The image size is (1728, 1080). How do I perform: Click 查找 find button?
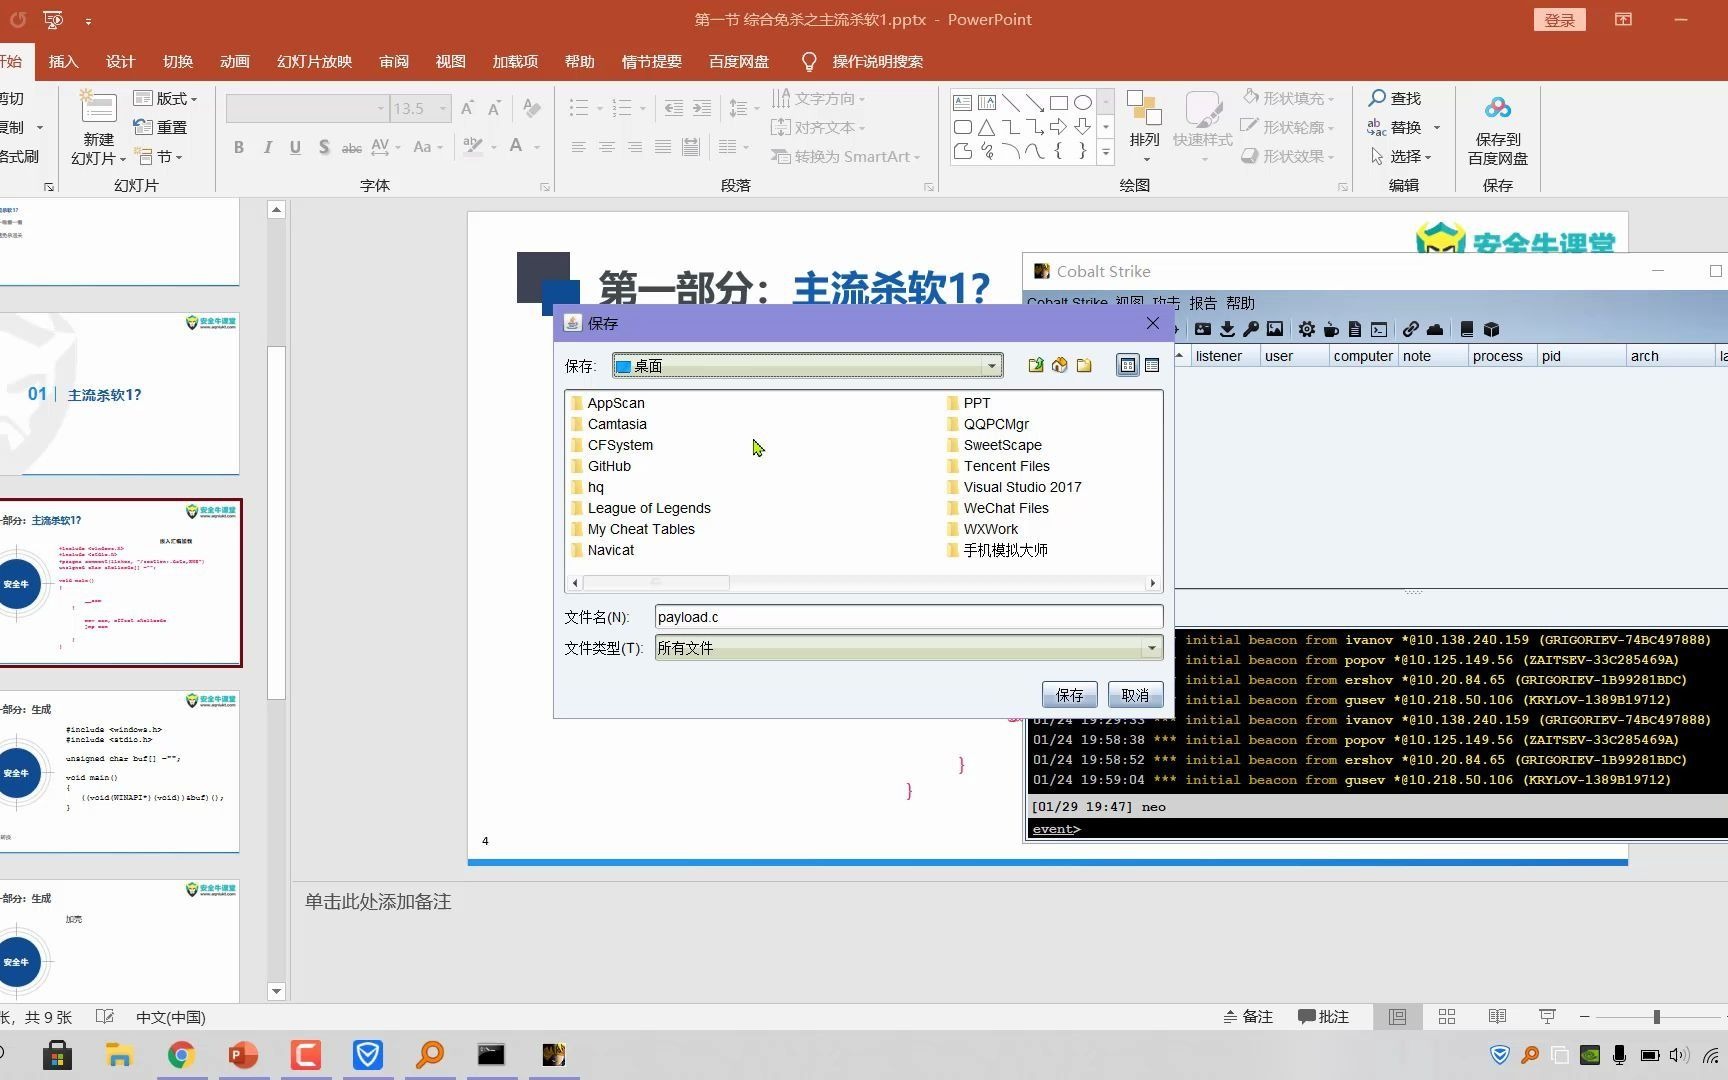1395,98
